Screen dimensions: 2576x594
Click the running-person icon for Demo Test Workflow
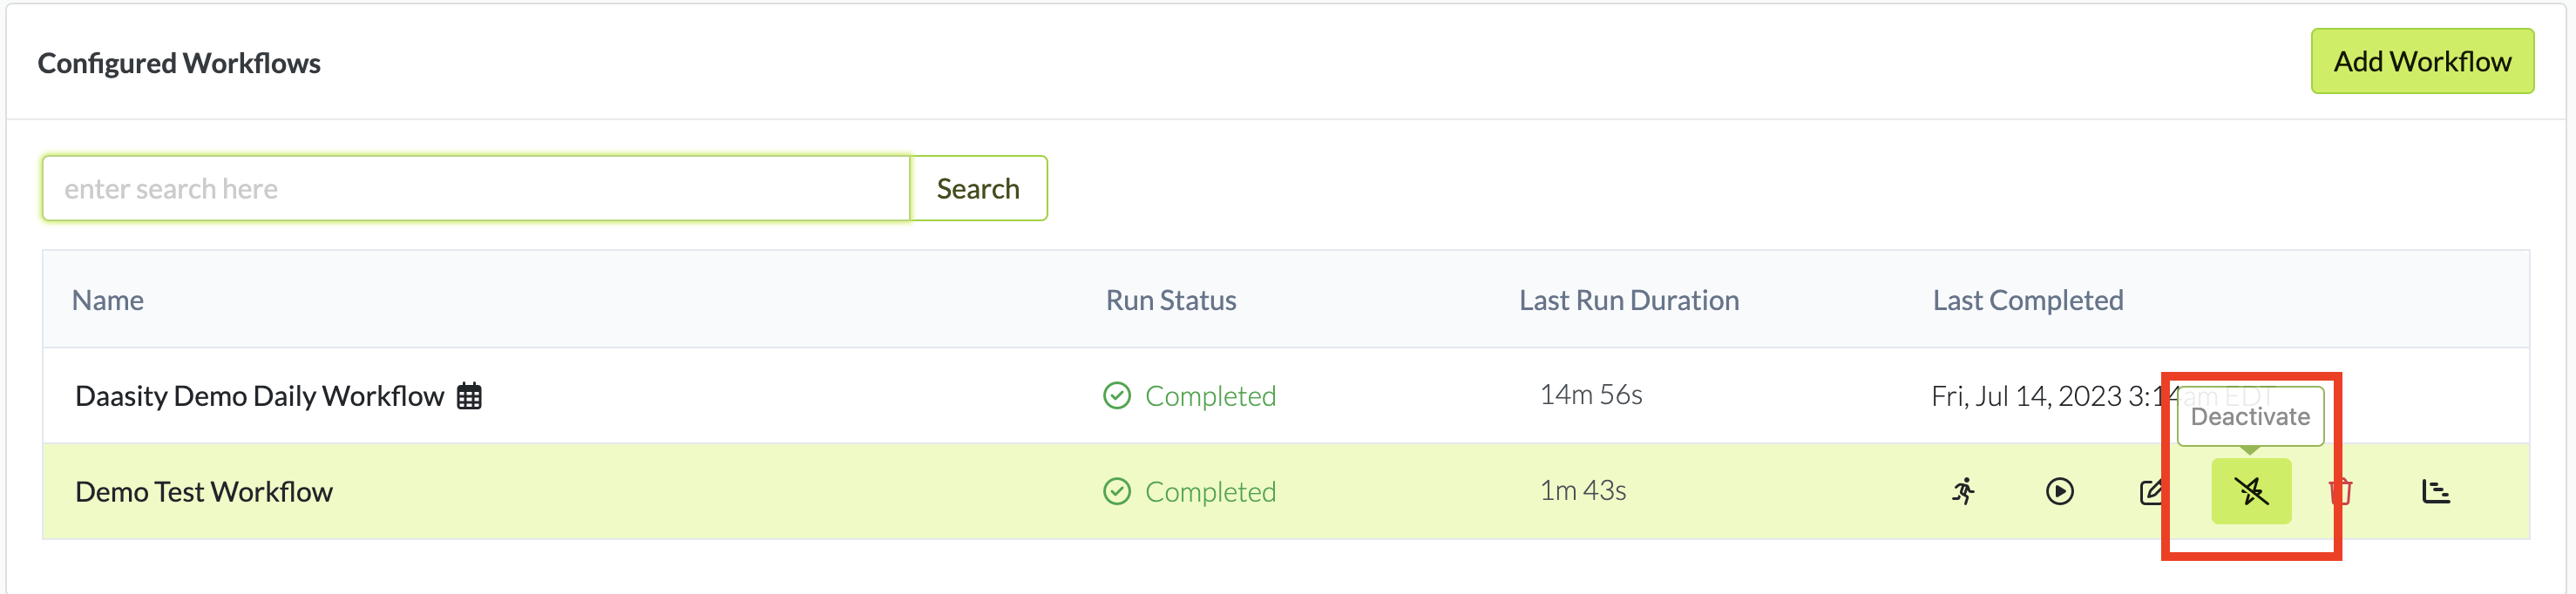(1964, 491)
